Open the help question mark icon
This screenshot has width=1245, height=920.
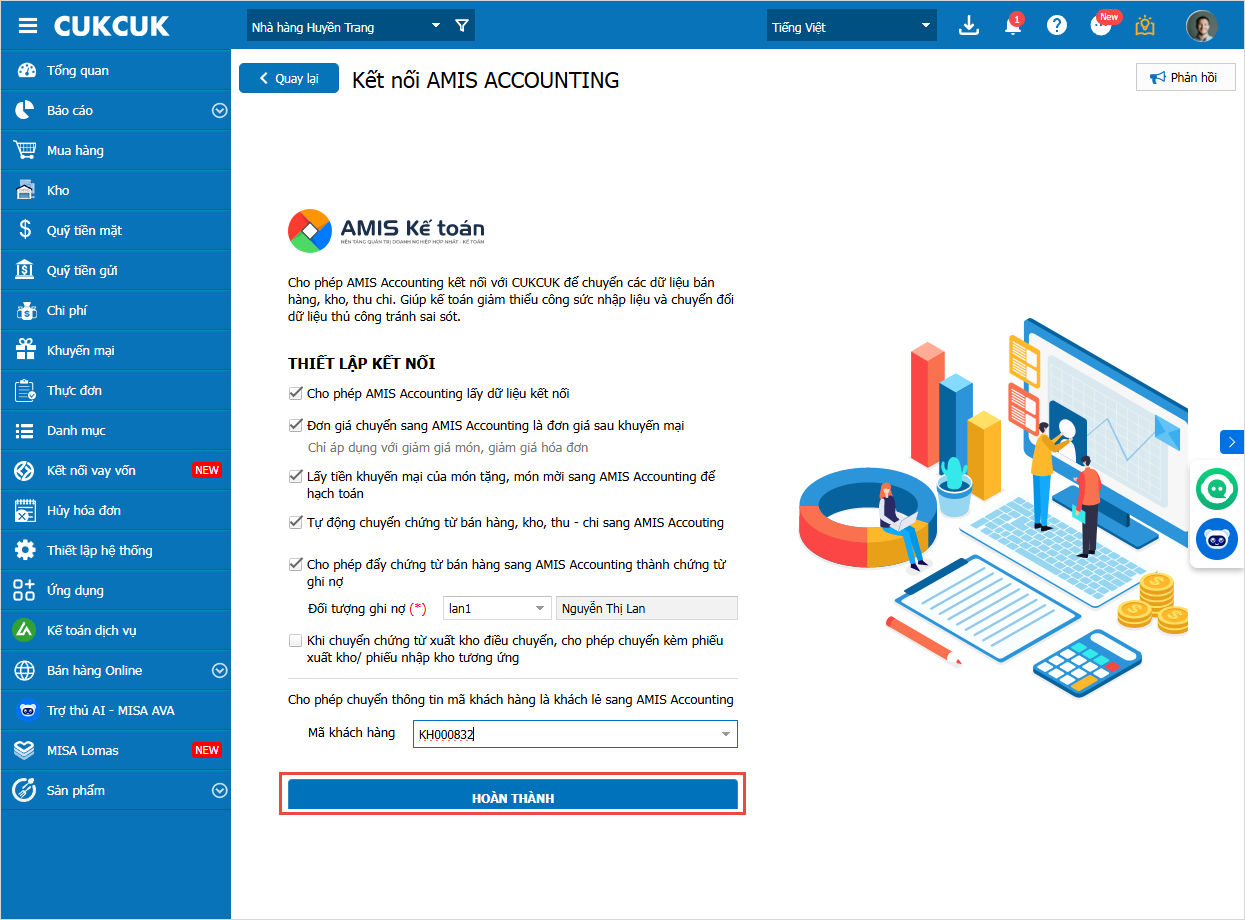click(1057, 26)
